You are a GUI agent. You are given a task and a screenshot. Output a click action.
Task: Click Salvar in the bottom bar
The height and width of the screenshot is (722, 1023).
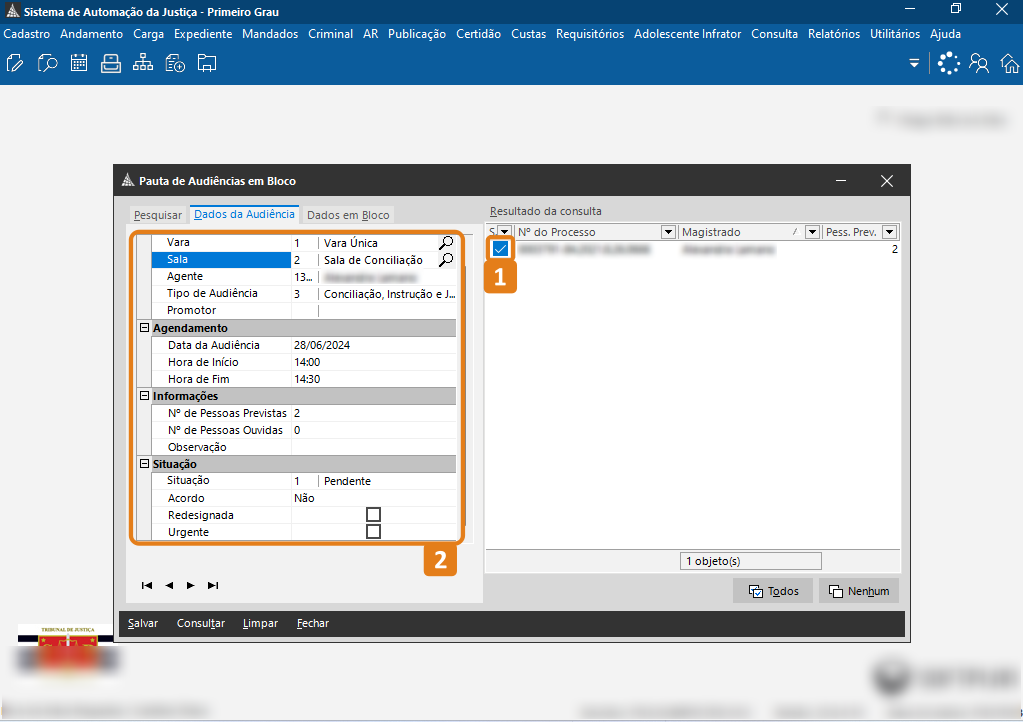[143, 623]
